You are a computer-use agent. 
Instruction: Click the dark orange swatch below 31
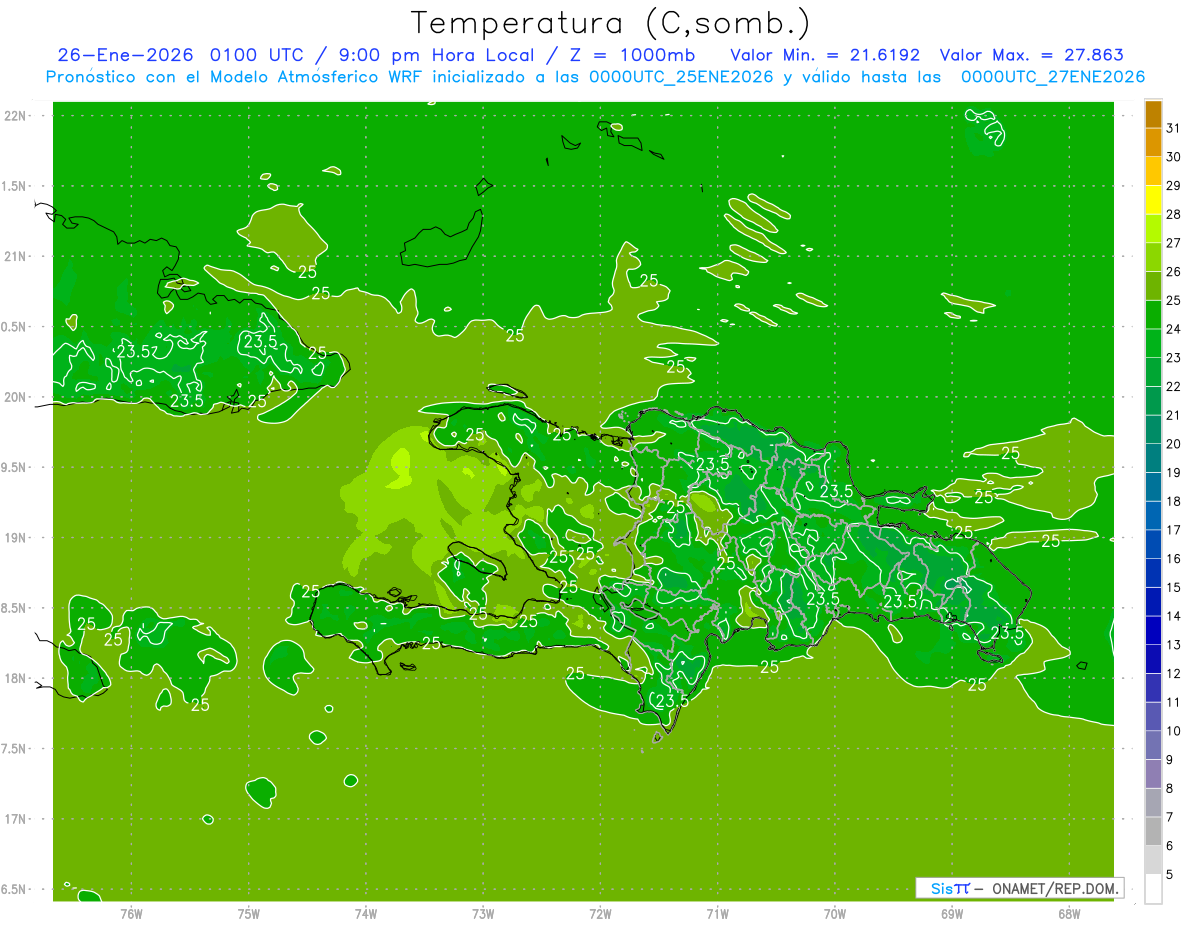pyautogui.click(x=1153, y=143)
